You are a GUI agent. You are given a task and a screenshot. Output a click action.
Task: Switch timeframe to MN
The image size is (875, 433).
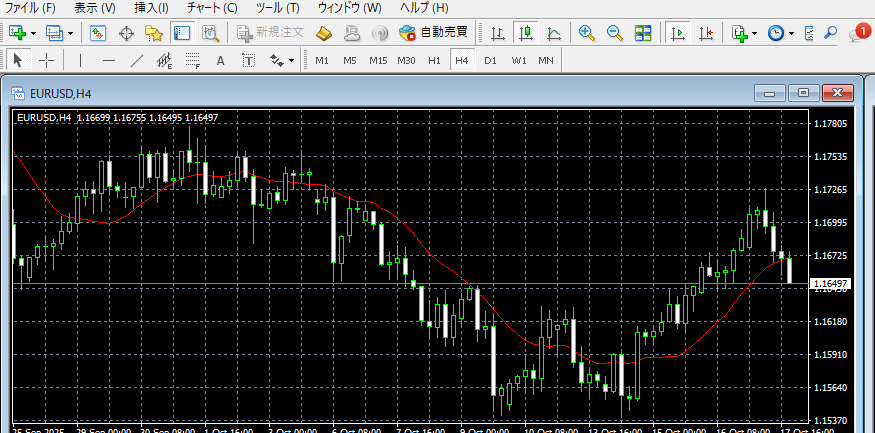click(546, 60)
